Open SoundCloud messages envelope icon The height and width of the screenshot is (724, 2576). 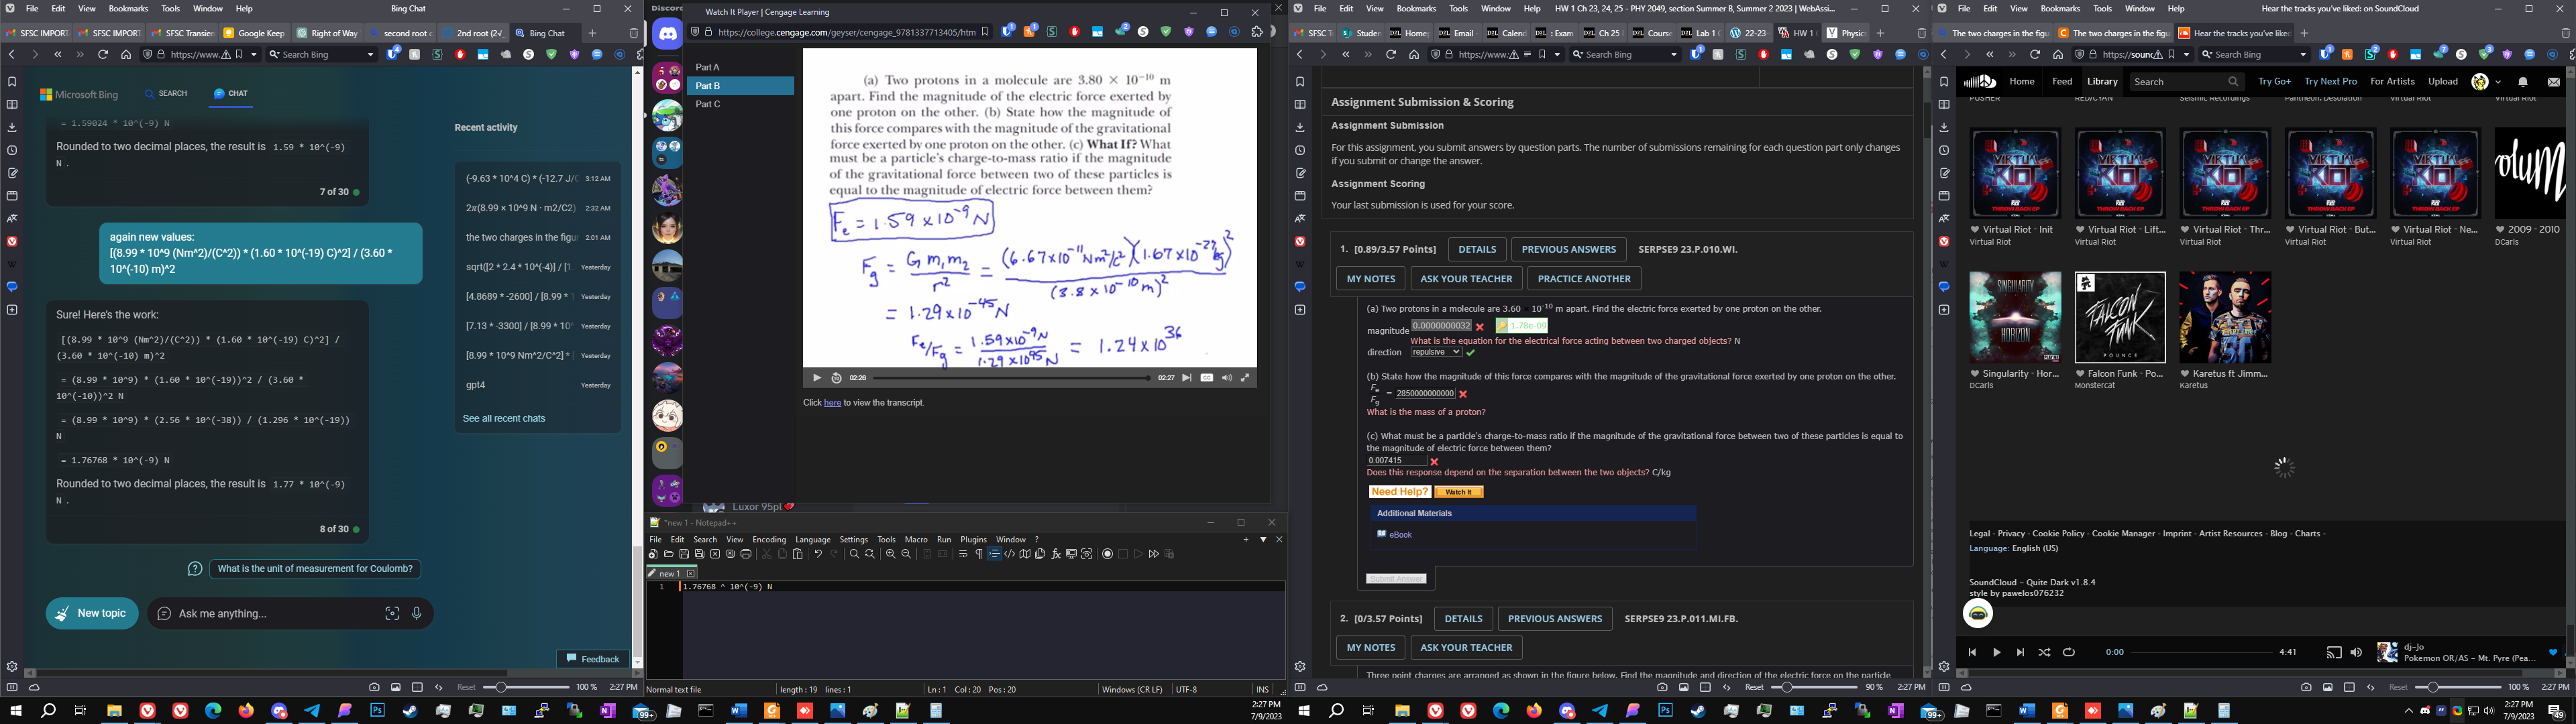pyautogui.click(x=2553, y=82)
